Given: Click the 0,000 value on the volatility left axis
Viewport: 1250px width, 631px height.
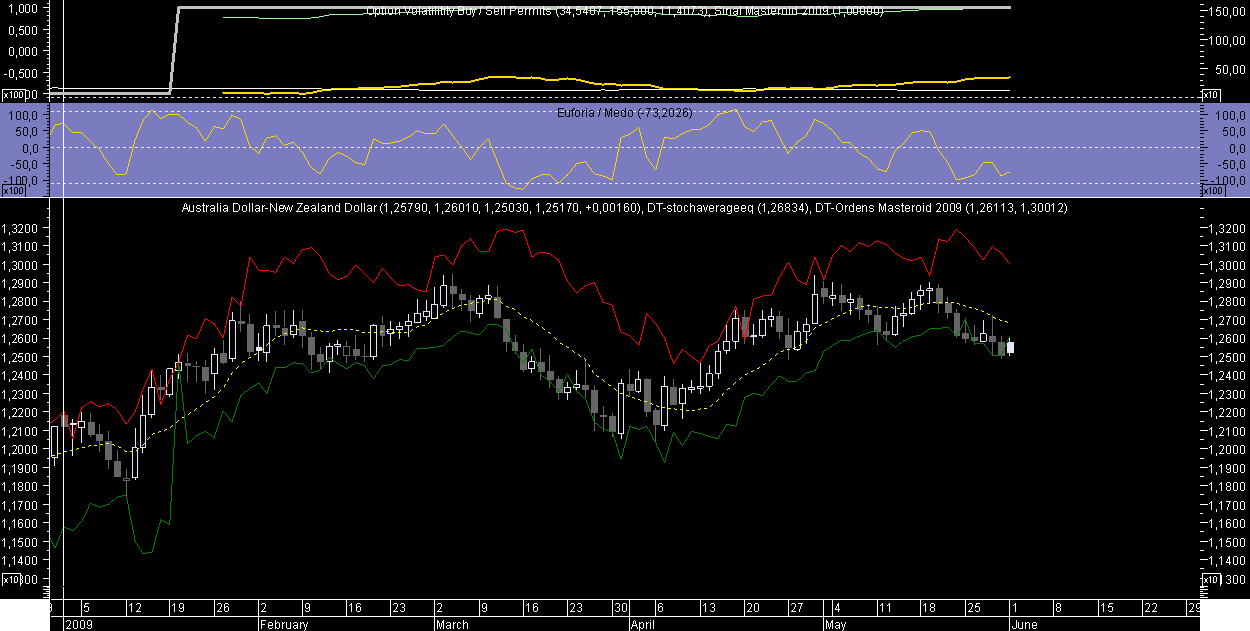Looking at the screenshot, I should pos(21,51).
